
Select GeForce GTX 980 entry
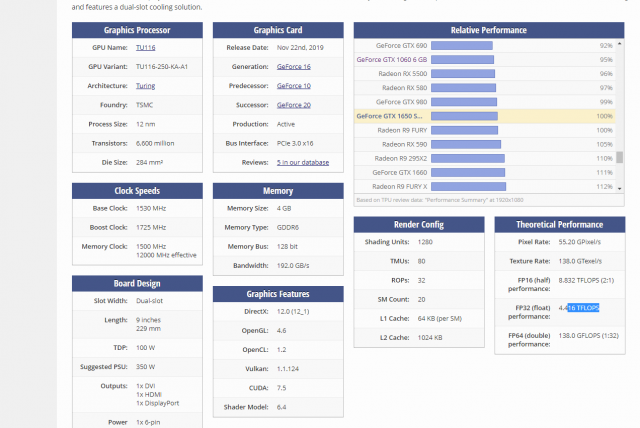point(401,102)
